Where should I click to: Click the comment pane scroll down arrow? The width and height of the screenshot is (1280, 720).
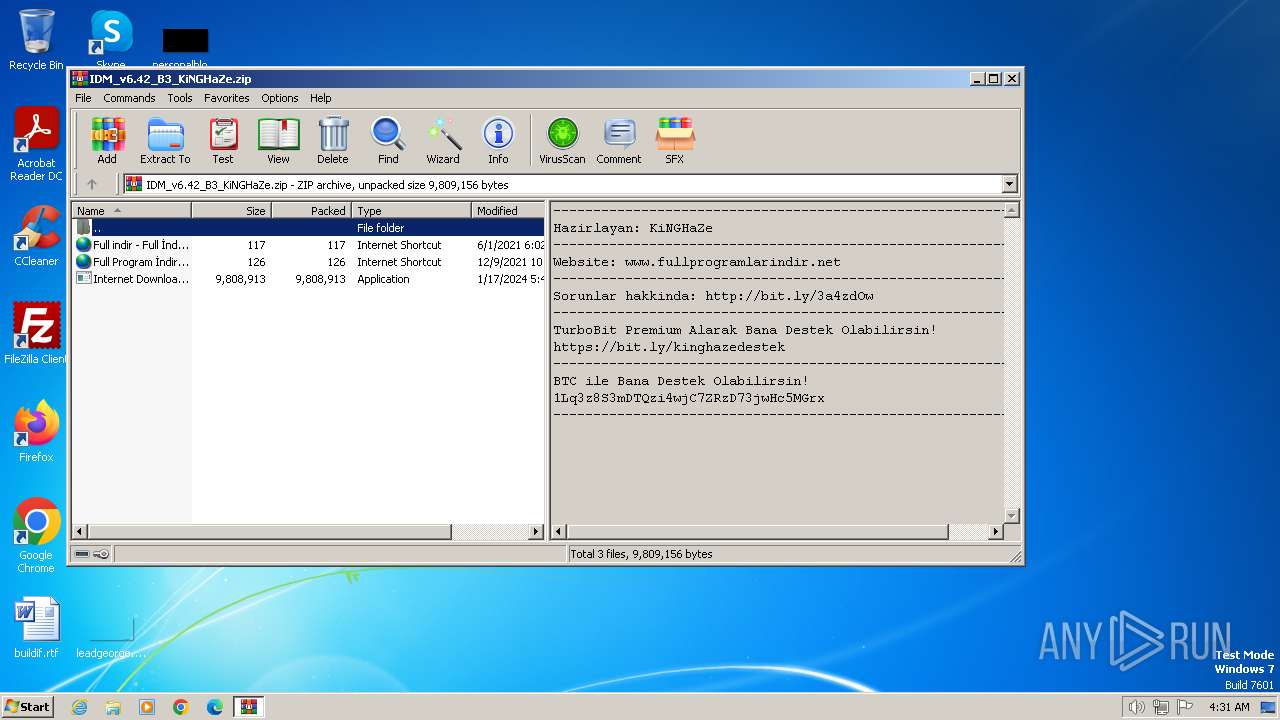[1011, 516]
